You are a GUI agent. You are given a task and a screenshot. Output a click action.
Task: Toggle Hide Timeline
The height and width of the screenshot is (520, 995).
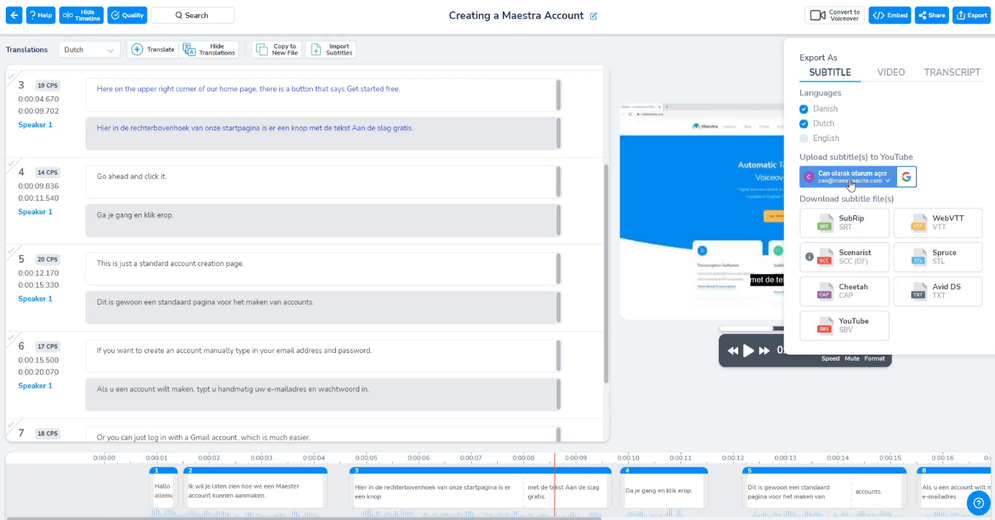click(x=81, y=15)
